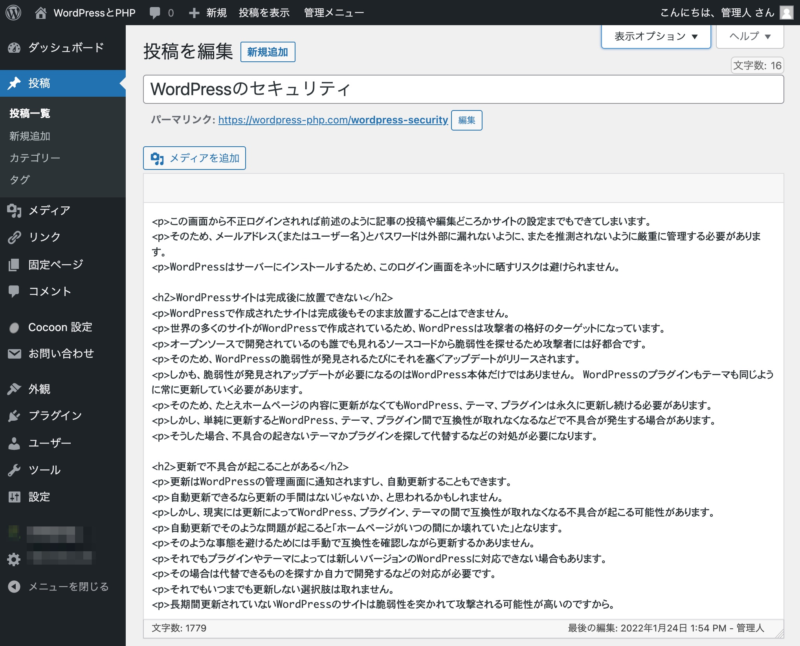Click the pushpin icon next to 投稿
This screenshot has width=800, height=646.
pos(14,83)
